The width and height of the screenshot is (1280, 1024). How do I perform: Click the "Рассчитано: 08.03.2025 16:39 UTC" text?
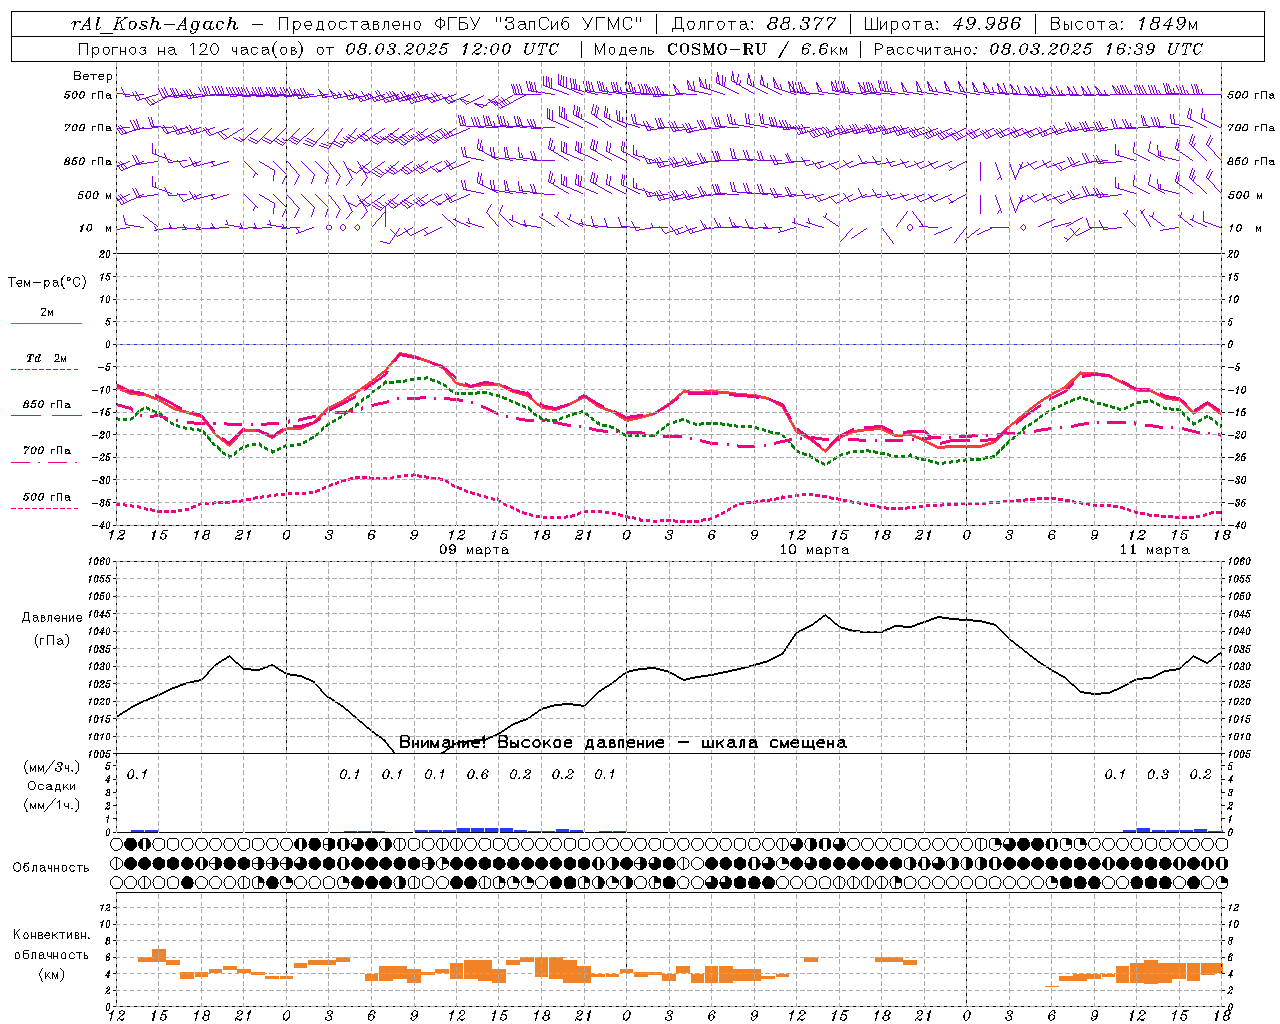pos(1038,49)
